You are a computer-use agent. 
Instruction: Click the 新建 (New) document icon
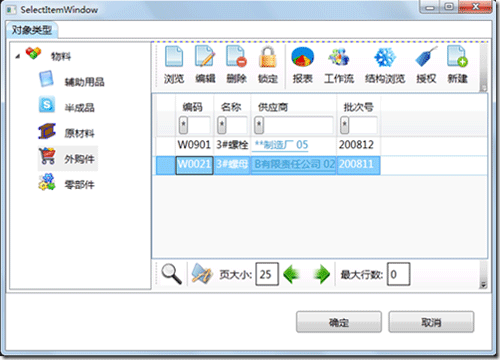457,57
